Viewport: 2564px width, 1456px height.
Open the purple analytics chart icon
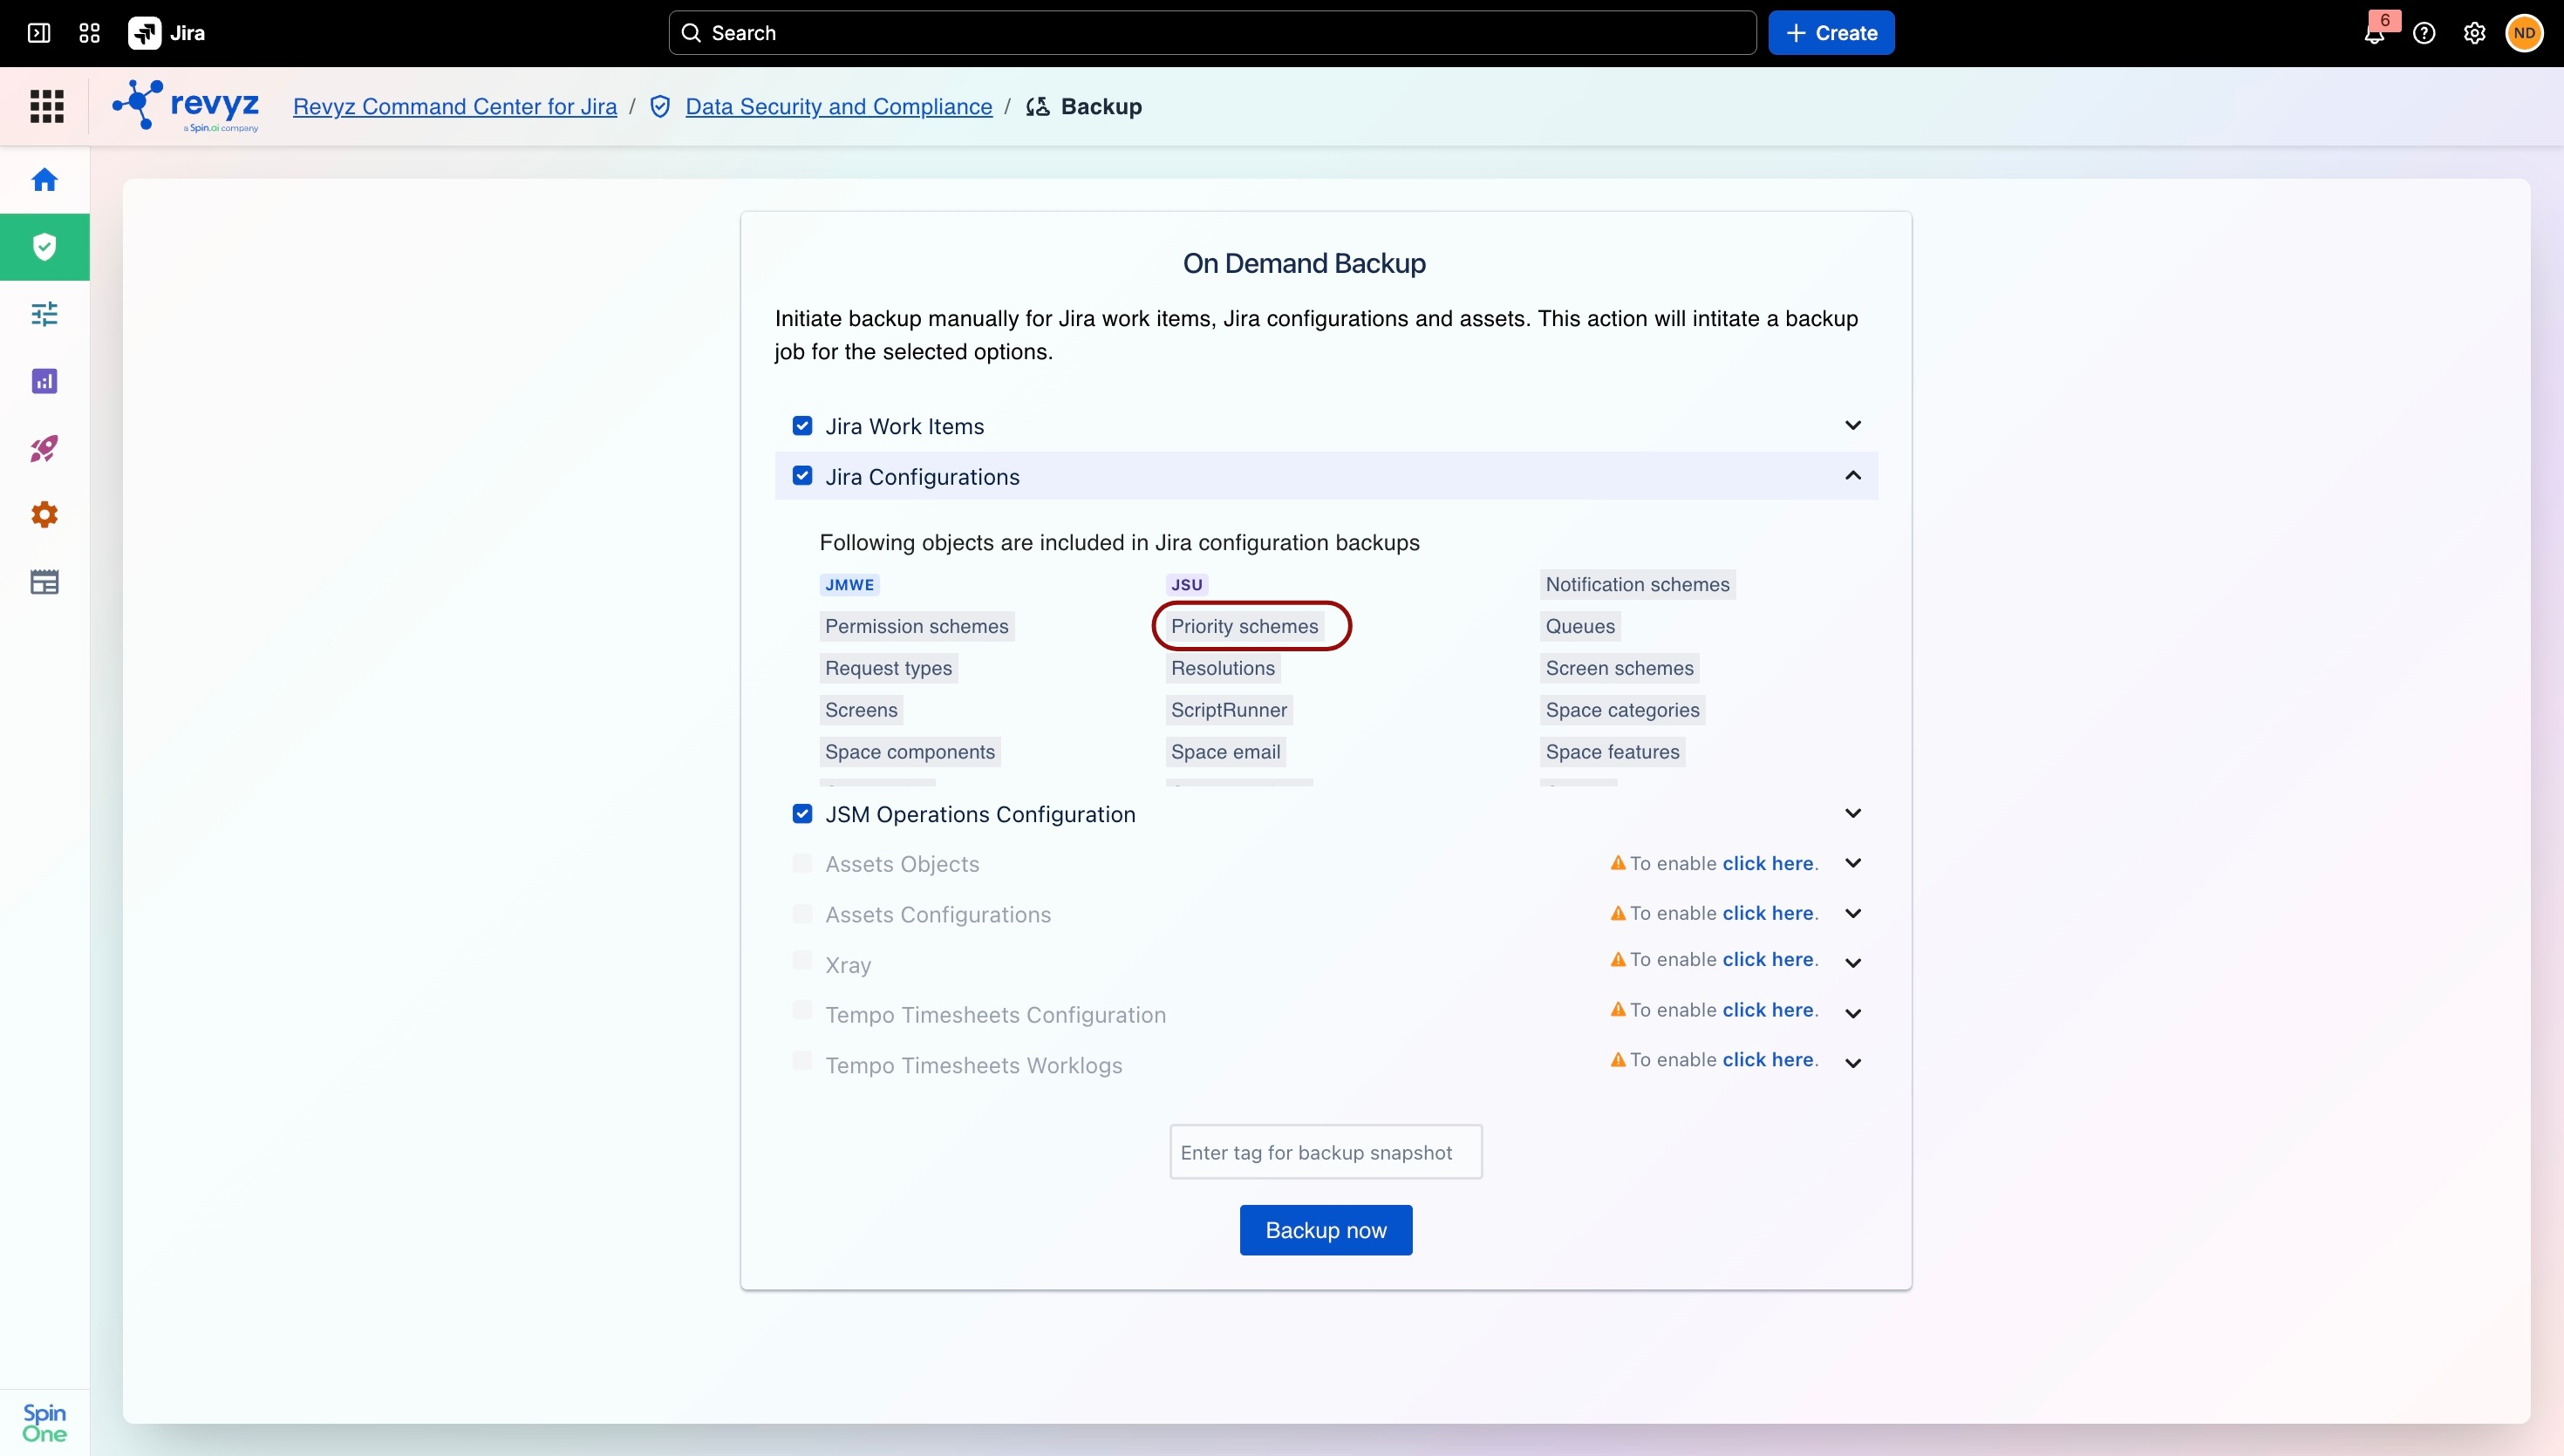(x=44, y=381)
